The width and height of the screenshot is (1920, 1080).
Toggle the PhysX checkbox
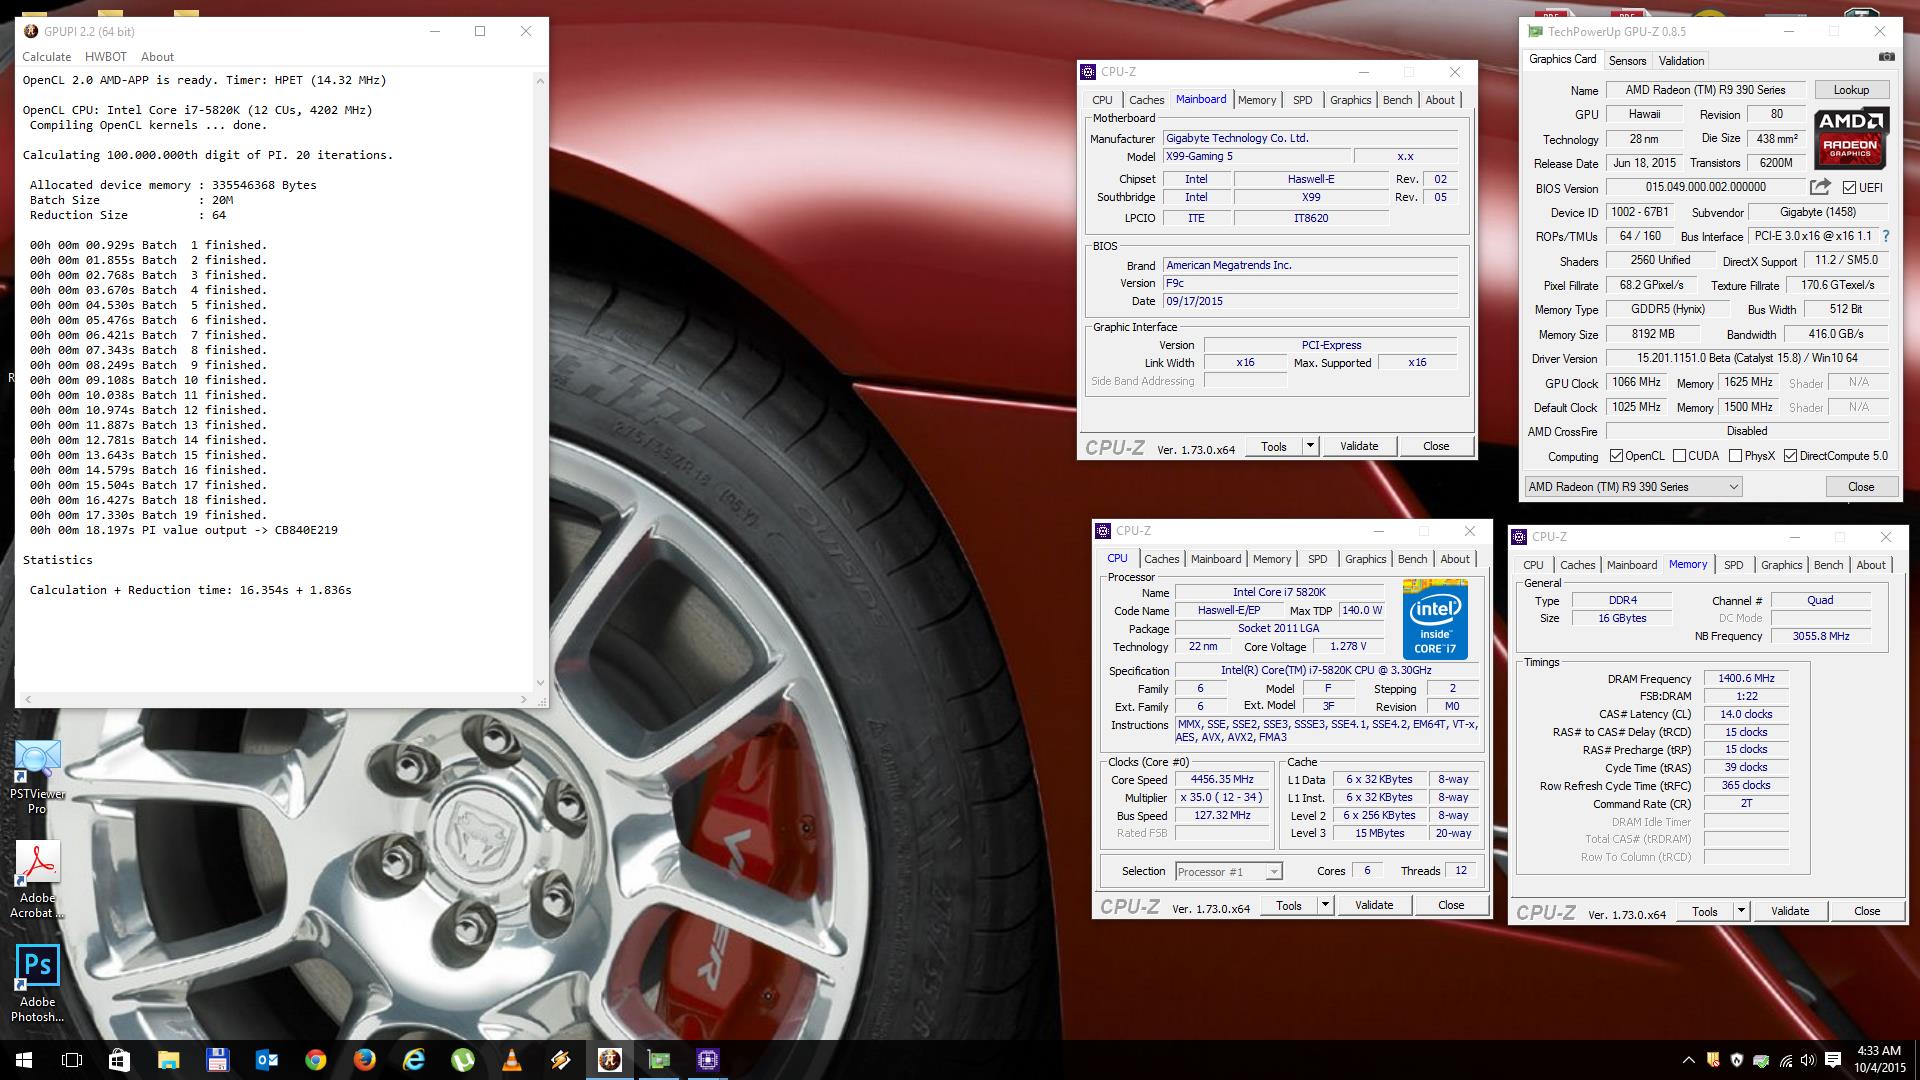1735,456
